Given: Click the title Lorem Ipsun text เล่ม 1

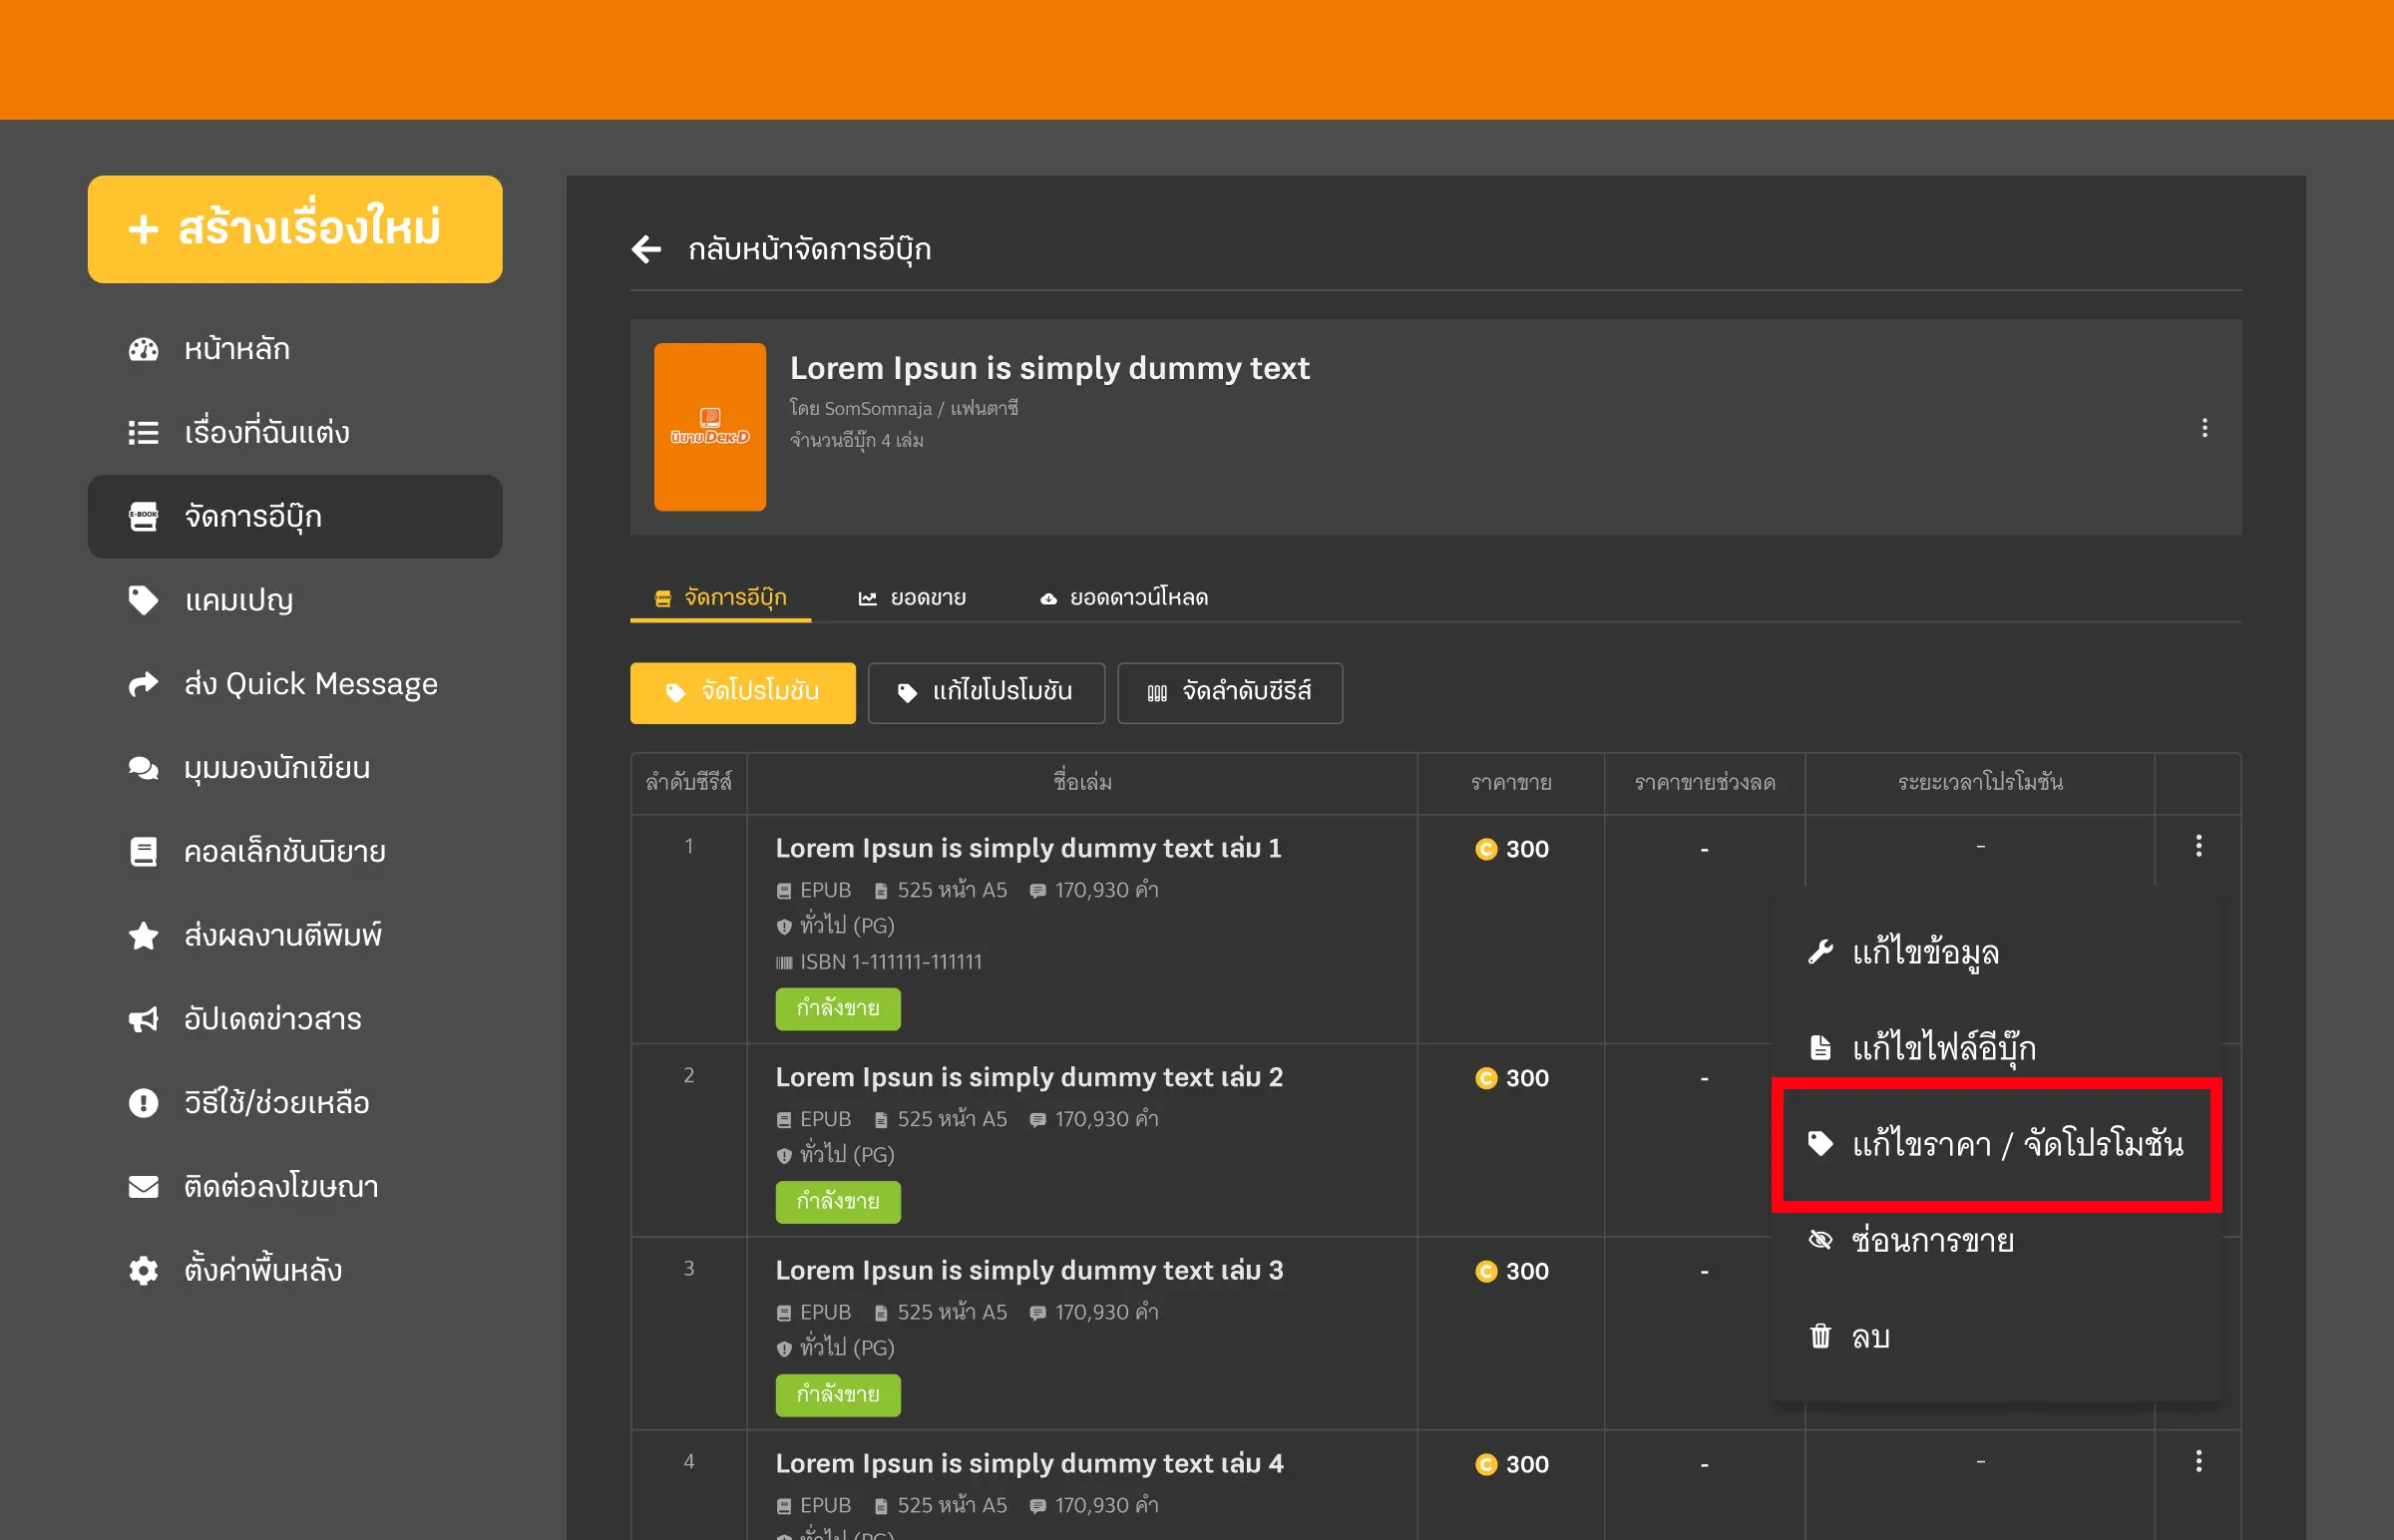Looking at the screenshot, I should [1028, 848].
